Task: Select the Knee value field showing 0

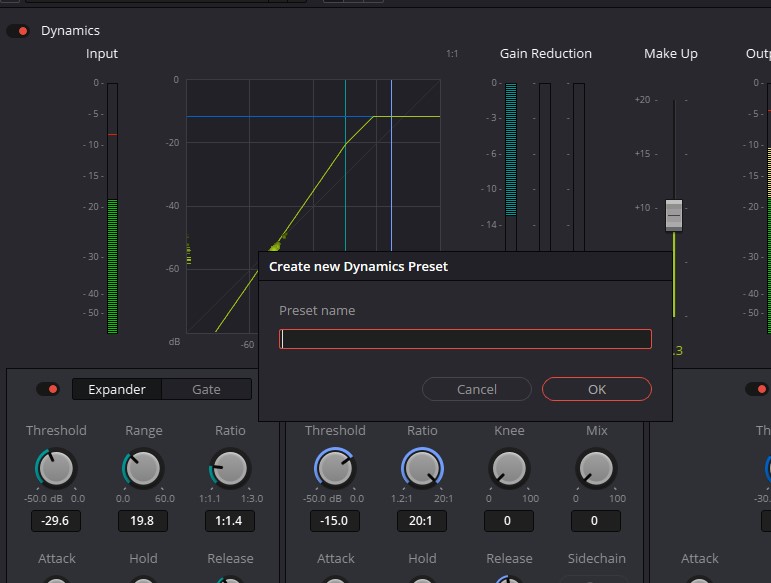Action: tap(509, 521)
